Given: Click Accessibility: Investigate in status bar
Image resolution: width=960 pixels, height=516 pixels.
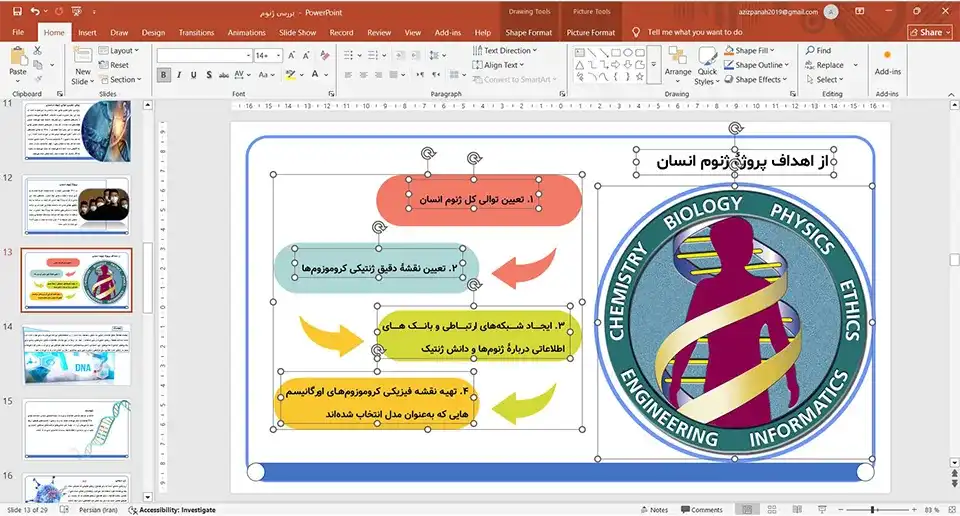Looking at the screenshot, I should click(x=172, y=509).
